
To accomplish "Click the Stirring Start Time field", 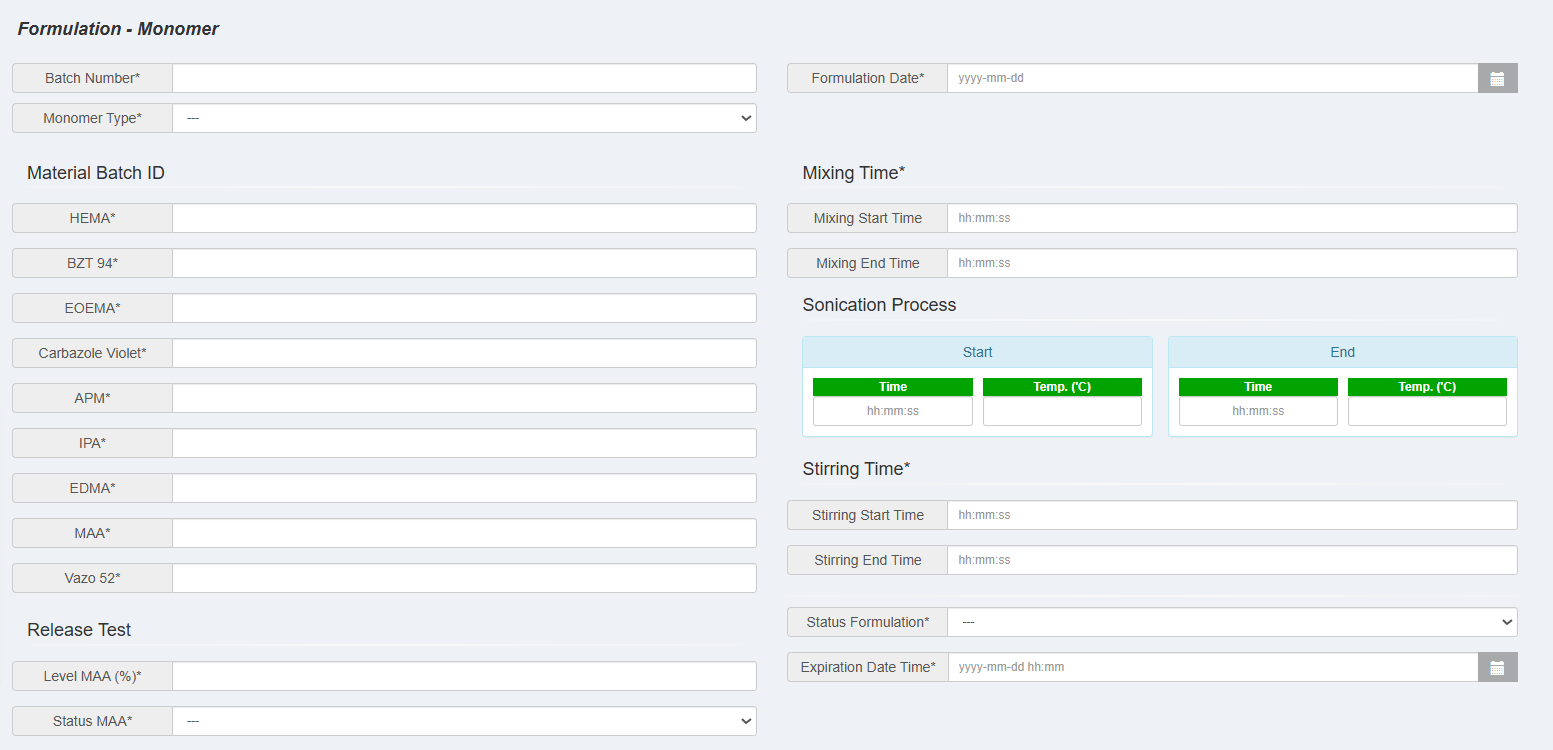I will click(1231, 515).
